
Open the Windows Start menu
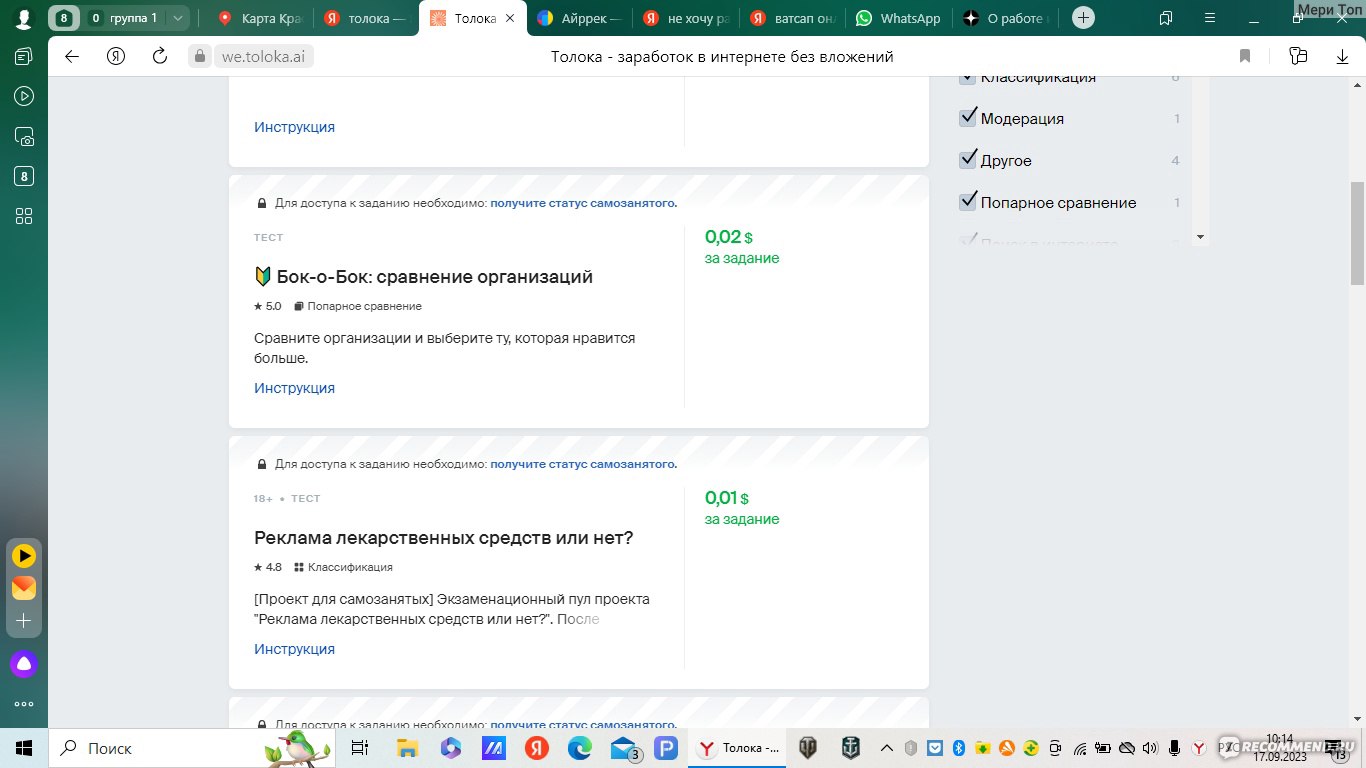tap(24, 748)
